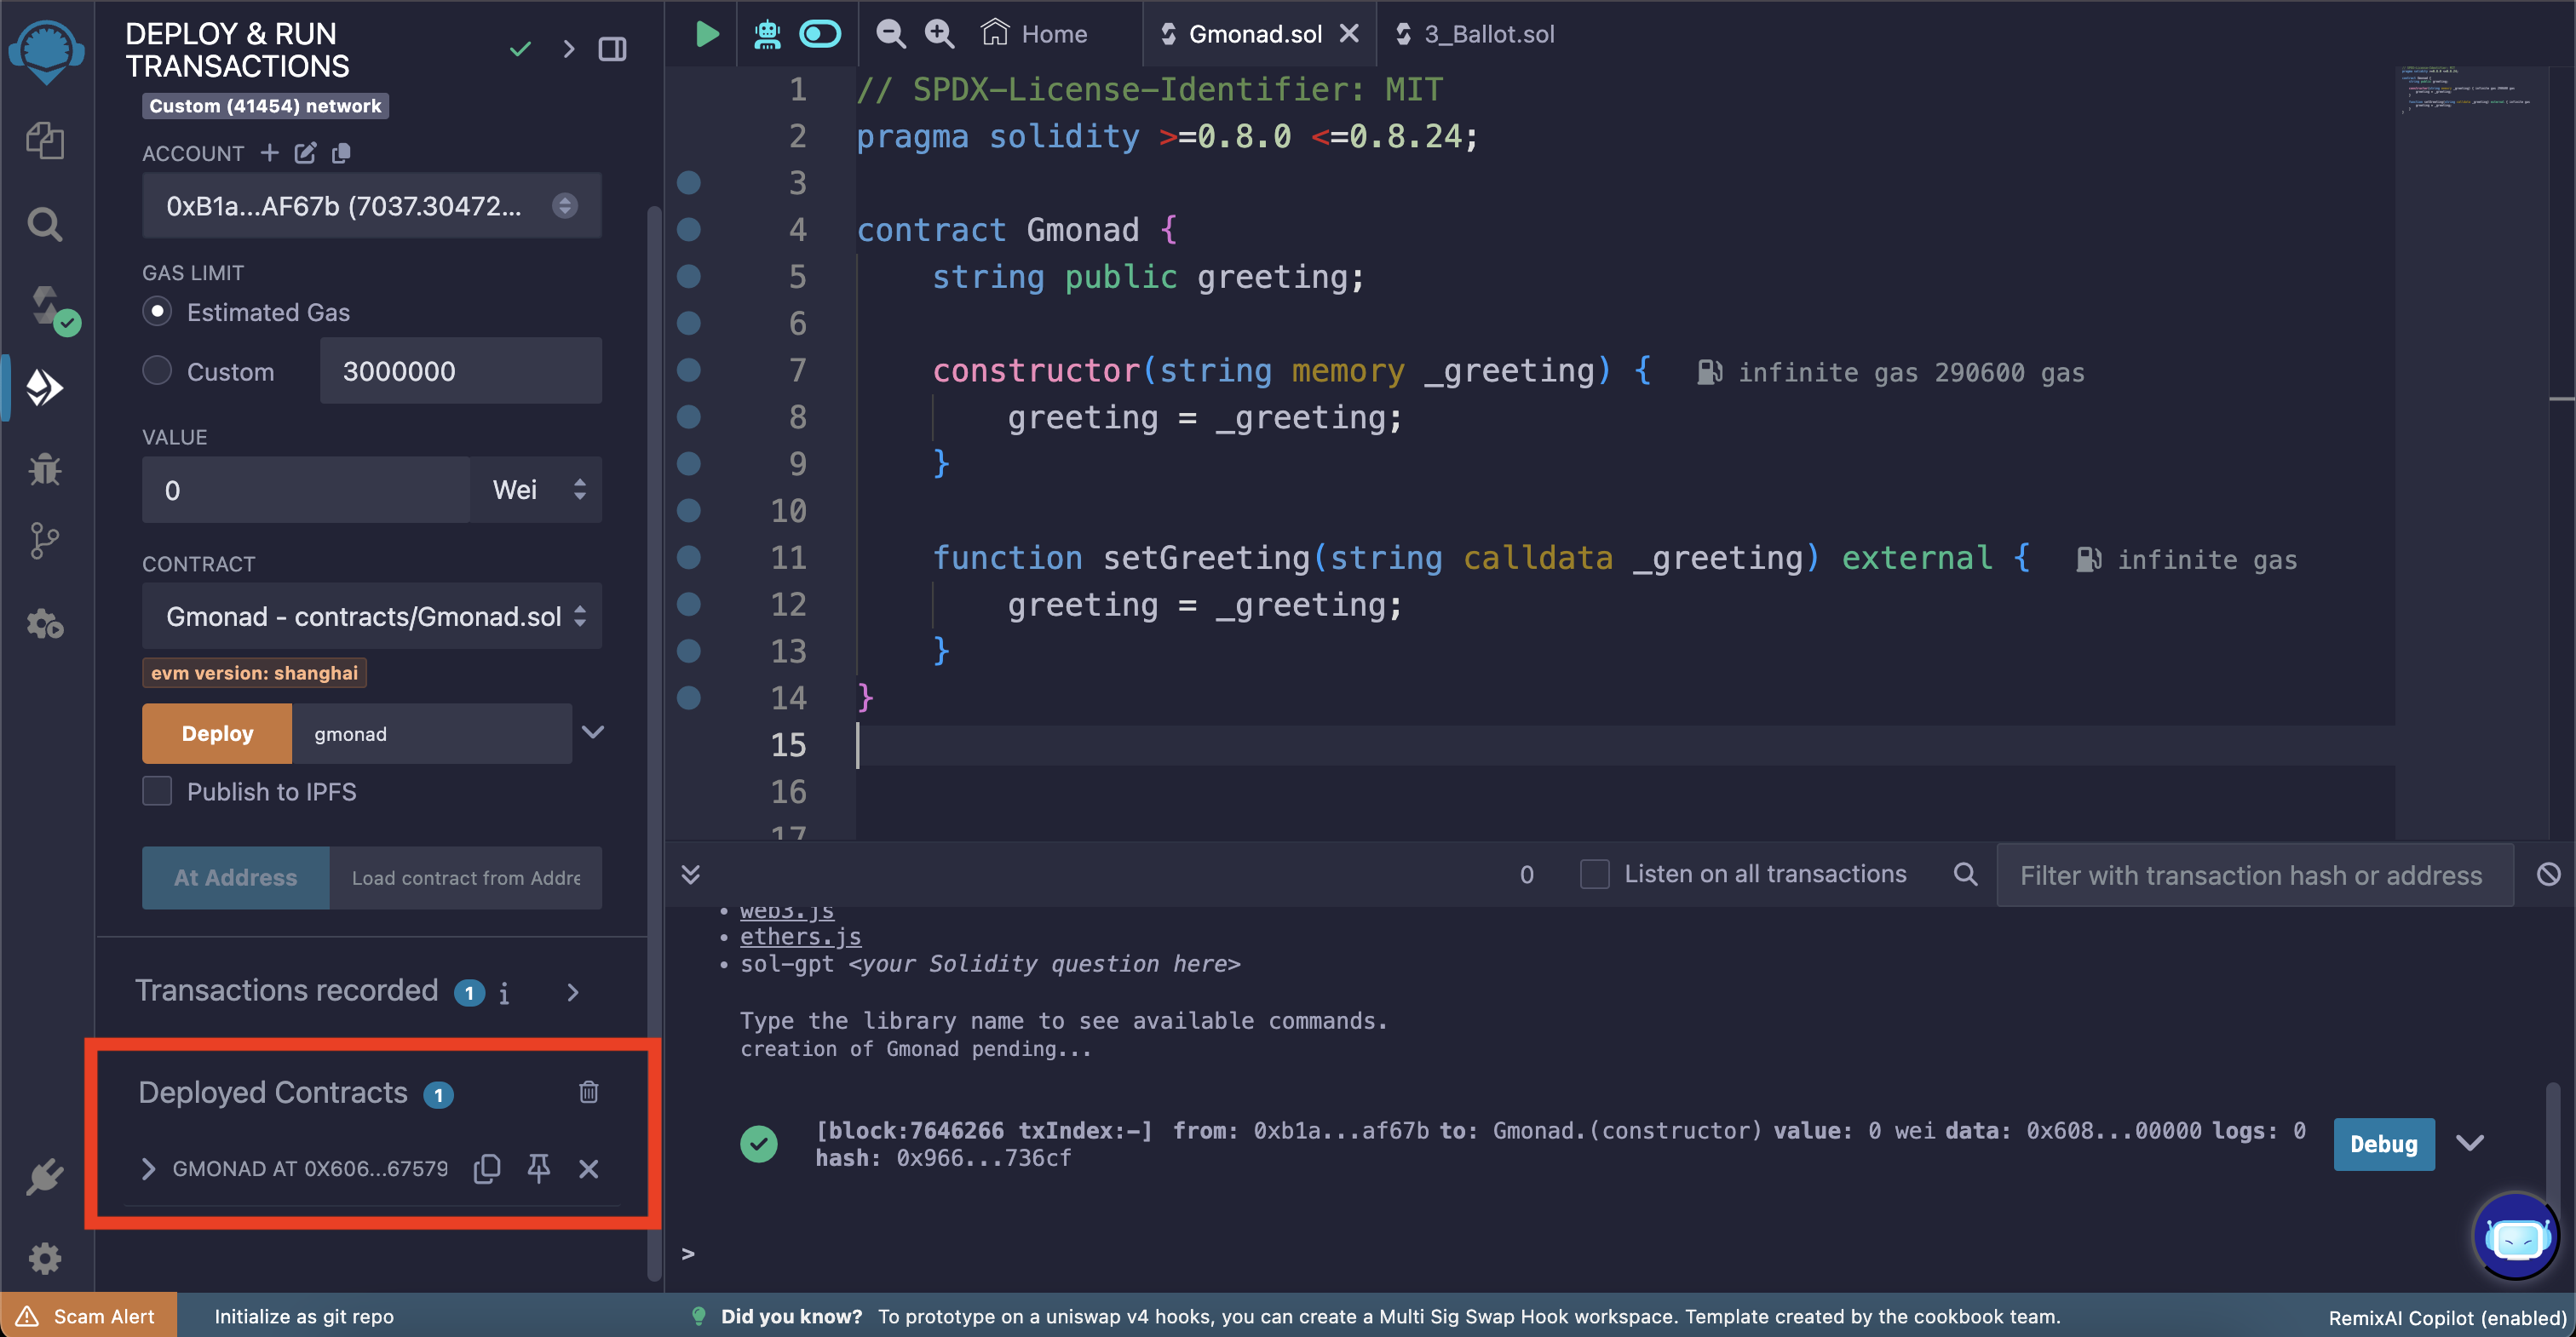Viewport: 2576px width, 1337px height.
Task: Click the green Run script play icon
Action: (x=706, y=34)
